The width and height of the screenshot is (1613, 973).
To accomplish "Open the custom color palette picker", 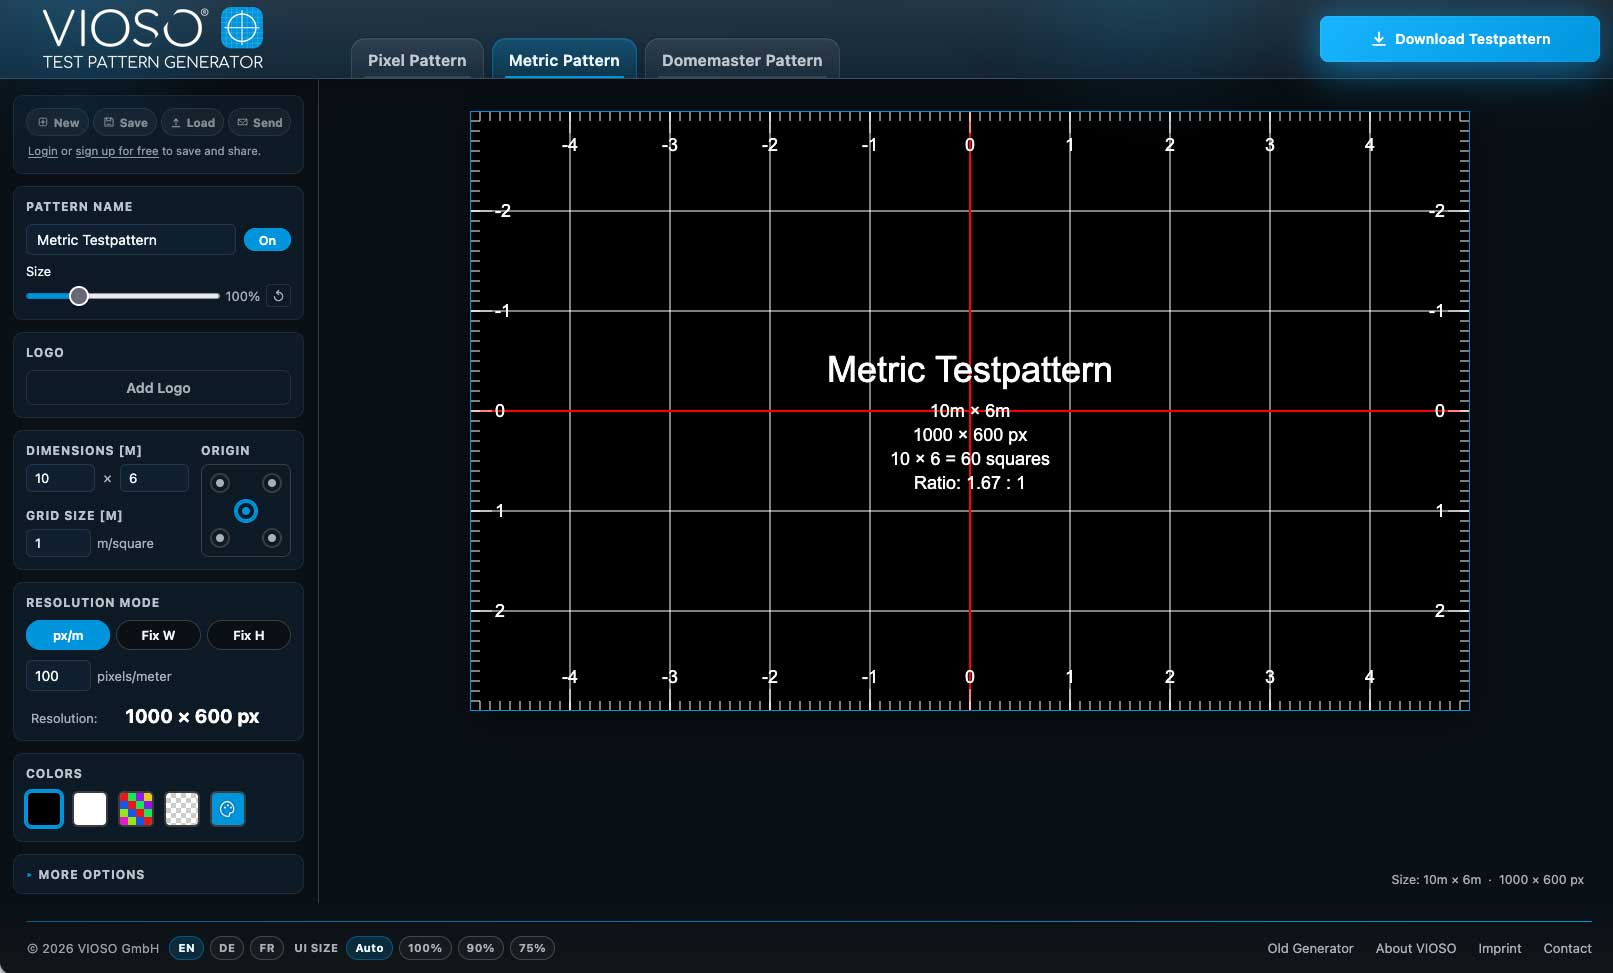I will [x=228, y=809].
